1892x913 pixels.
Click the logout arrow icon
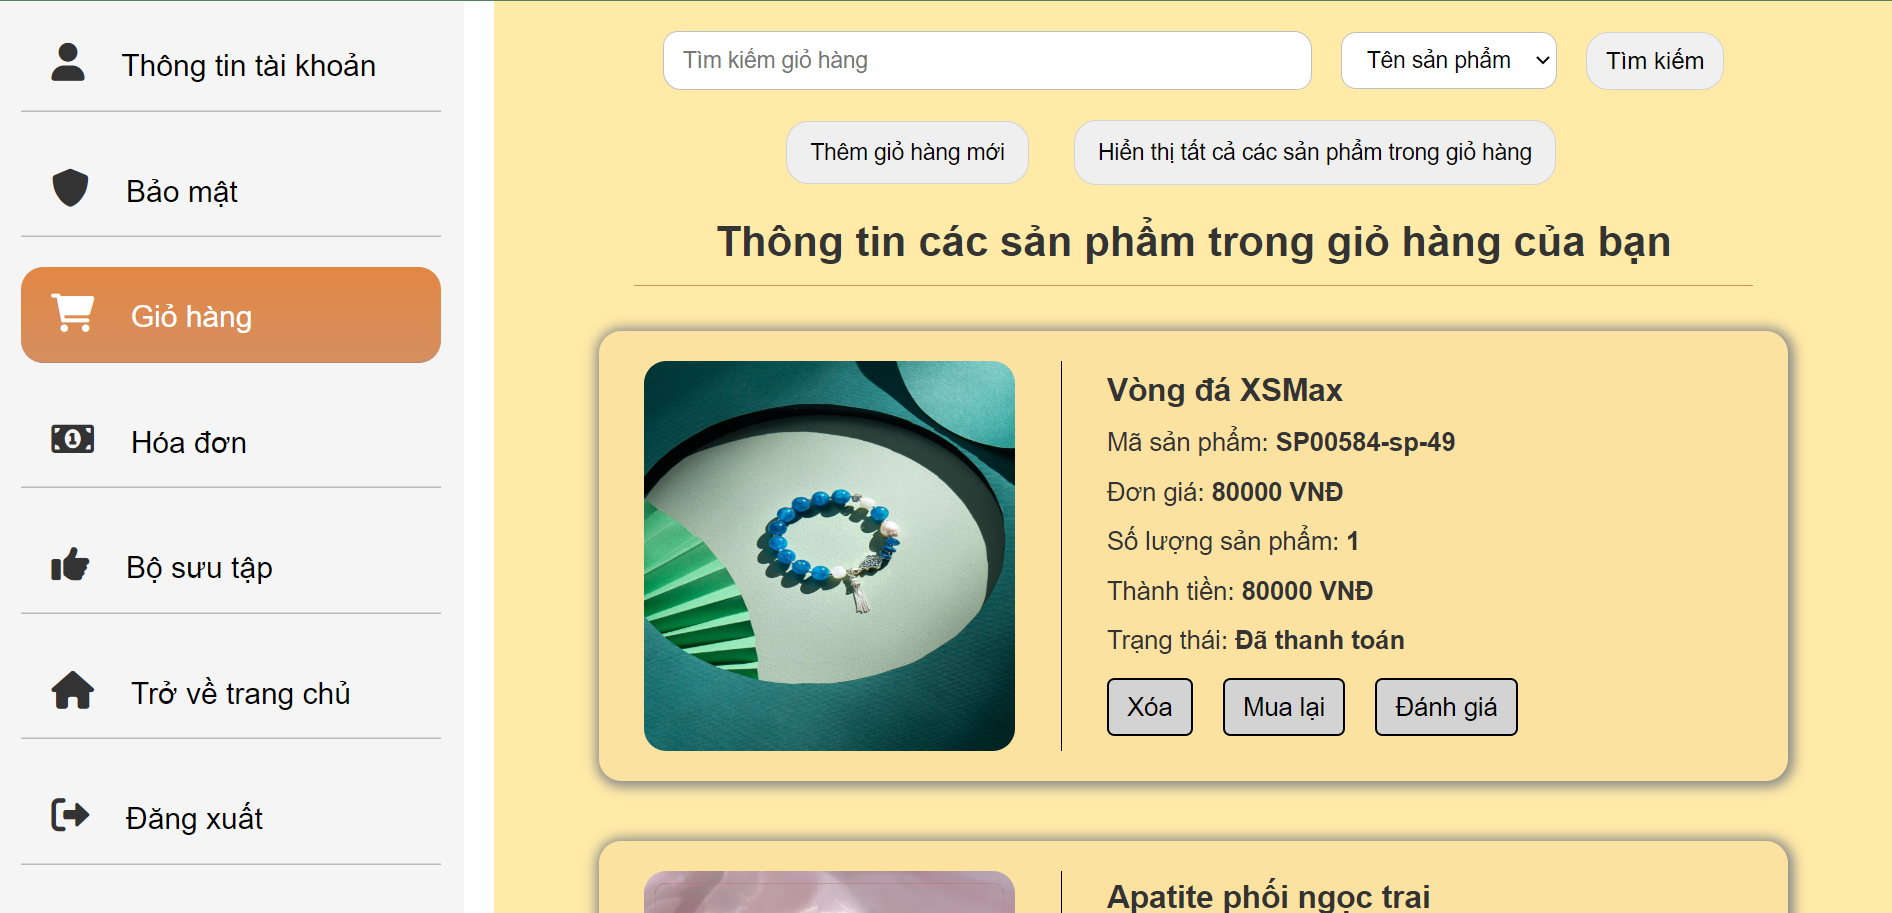[x=70, y=815]
